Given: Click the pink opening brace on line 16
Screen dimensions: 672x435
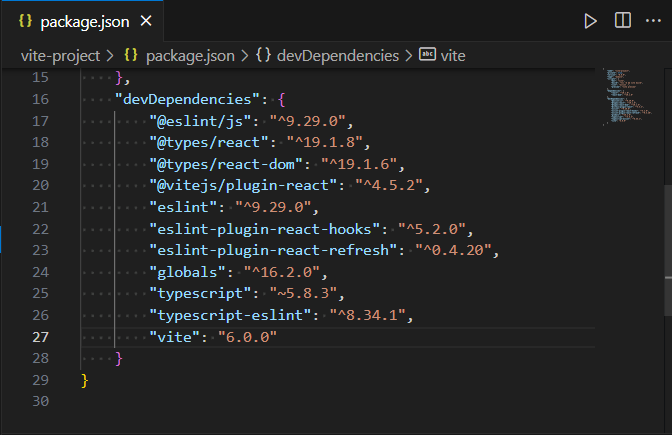Looking at the screenshot, I should [x=281, y=100].
